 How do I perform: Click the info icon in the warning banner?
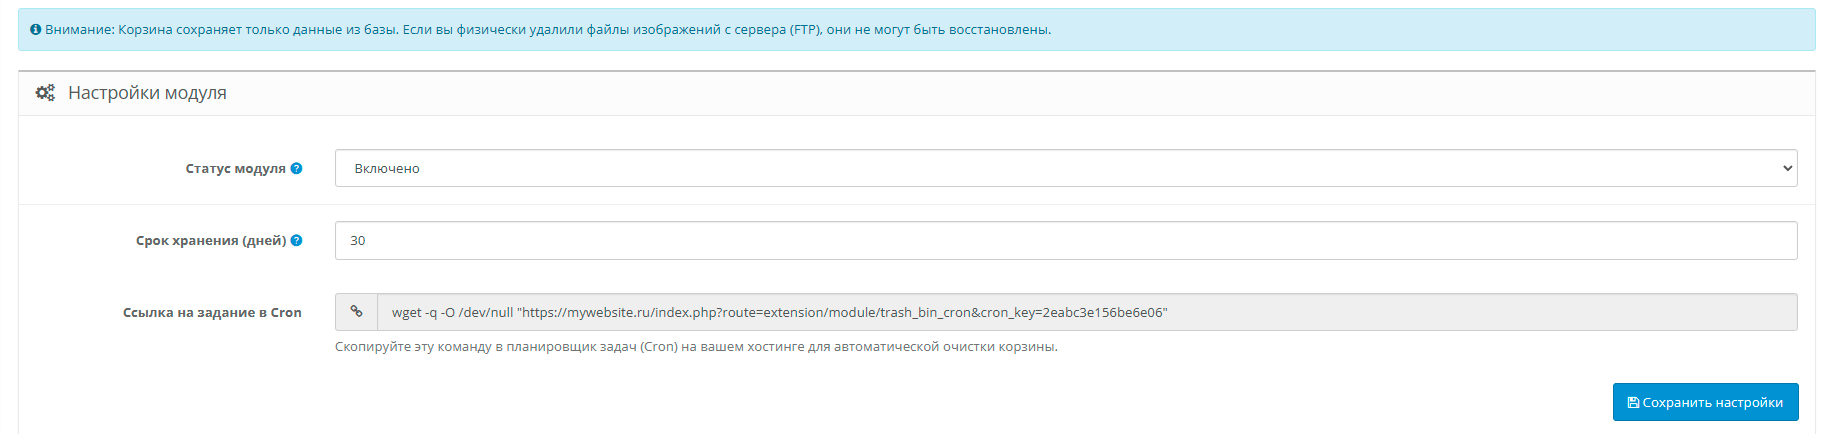36,30
